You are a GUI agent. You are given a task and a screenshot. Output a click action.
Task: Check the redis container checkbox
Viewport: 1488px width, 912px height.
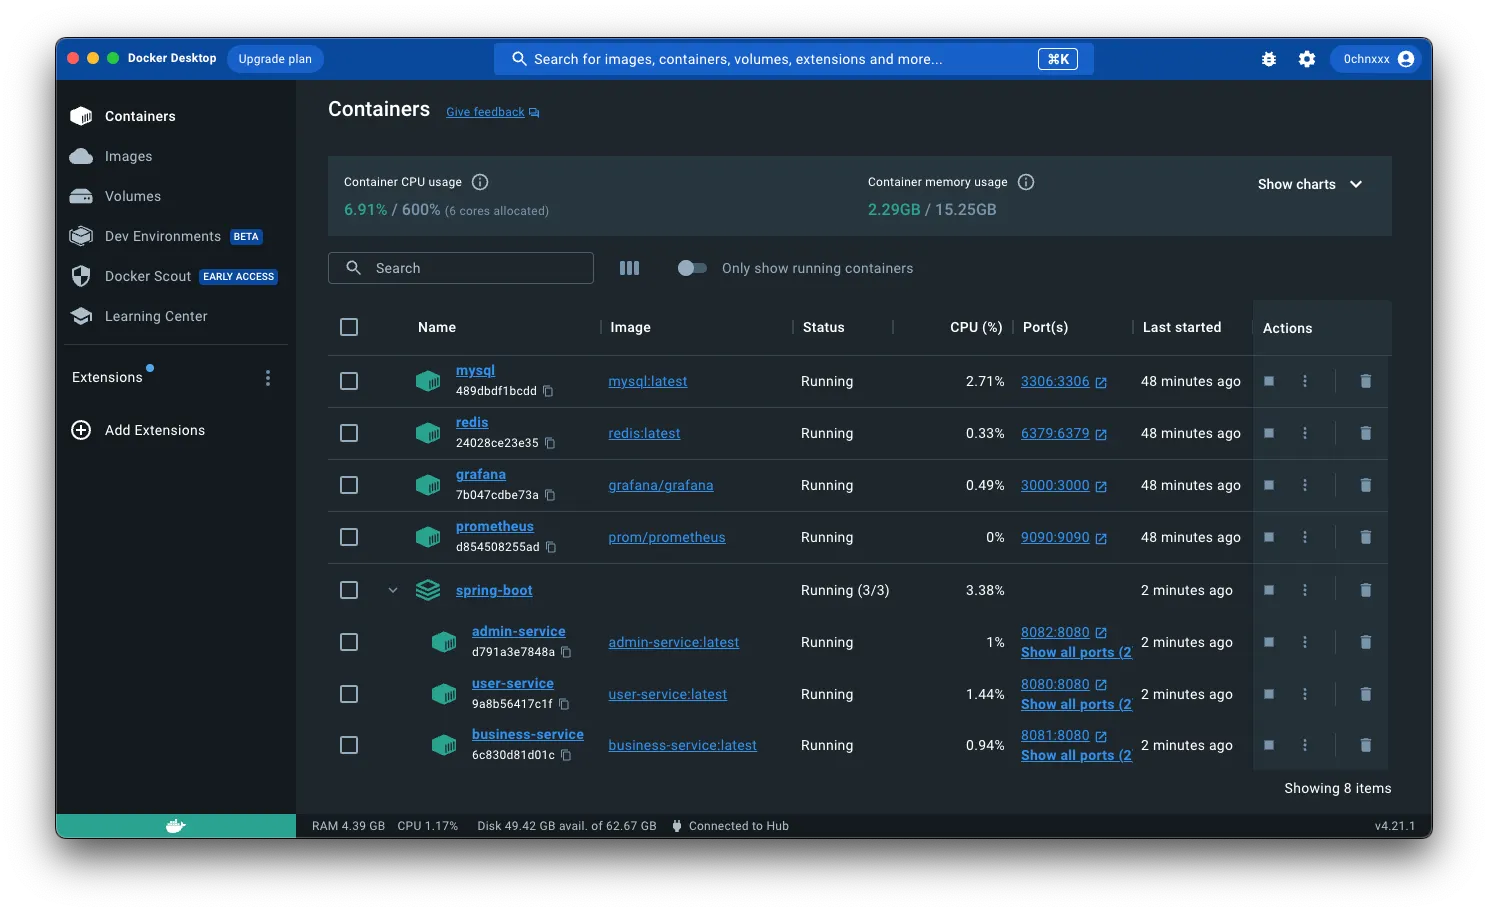[349, 433]
